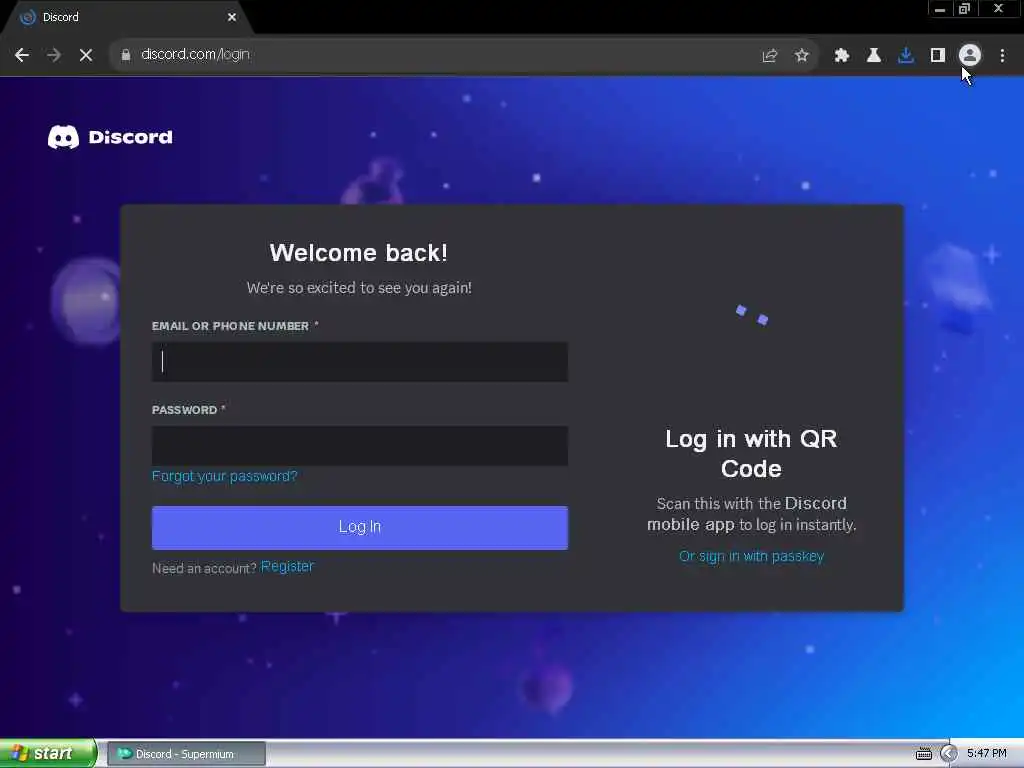Open the Downloads toolbar icon
The width and height of the screenshot is (1024, 768).
(x=905, y=56)
